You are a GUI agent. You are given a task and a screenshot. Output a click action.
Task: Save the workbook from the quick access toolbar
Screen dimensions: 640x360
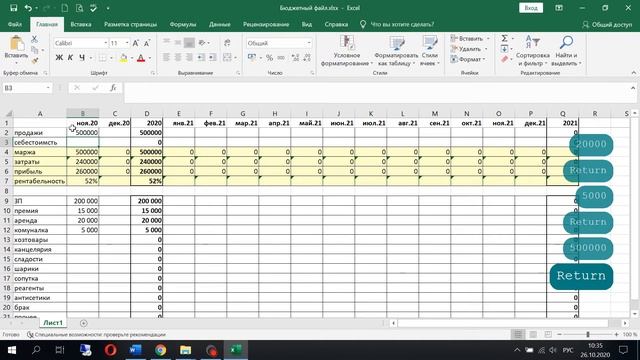click(x=13, y=8)
